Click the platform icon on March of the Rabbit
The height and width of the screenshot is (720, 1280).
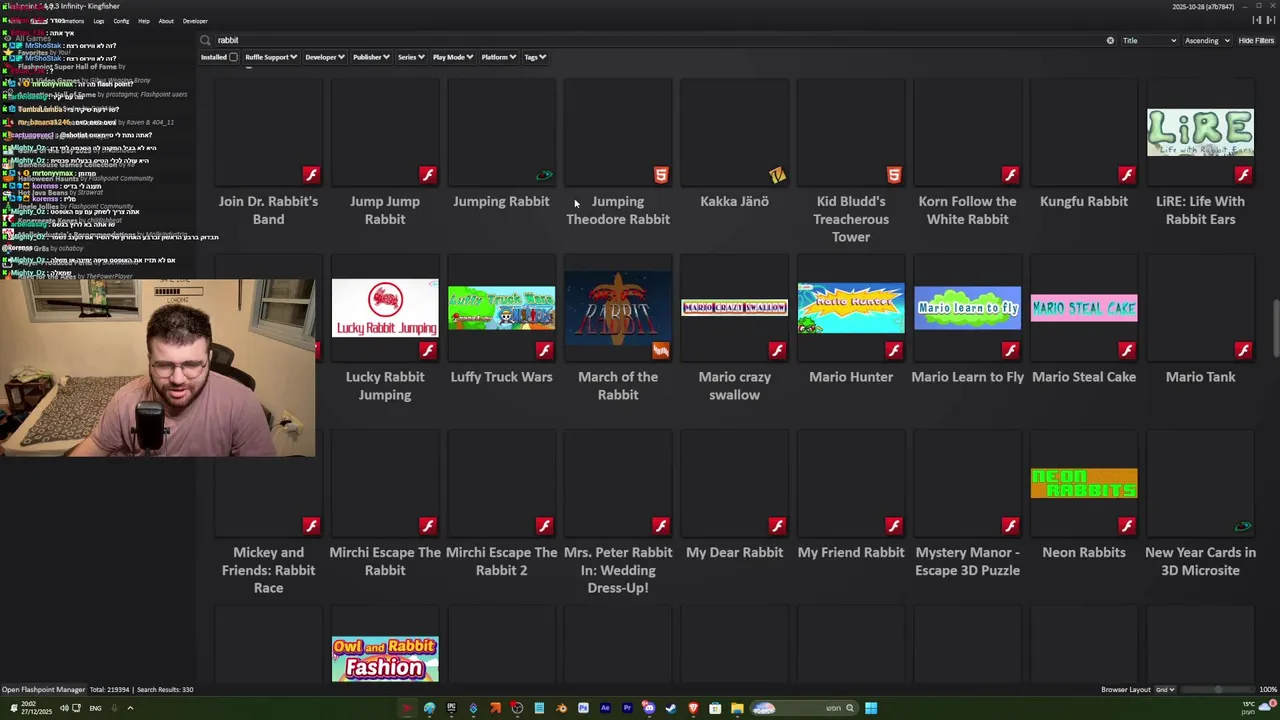point(661,350)
